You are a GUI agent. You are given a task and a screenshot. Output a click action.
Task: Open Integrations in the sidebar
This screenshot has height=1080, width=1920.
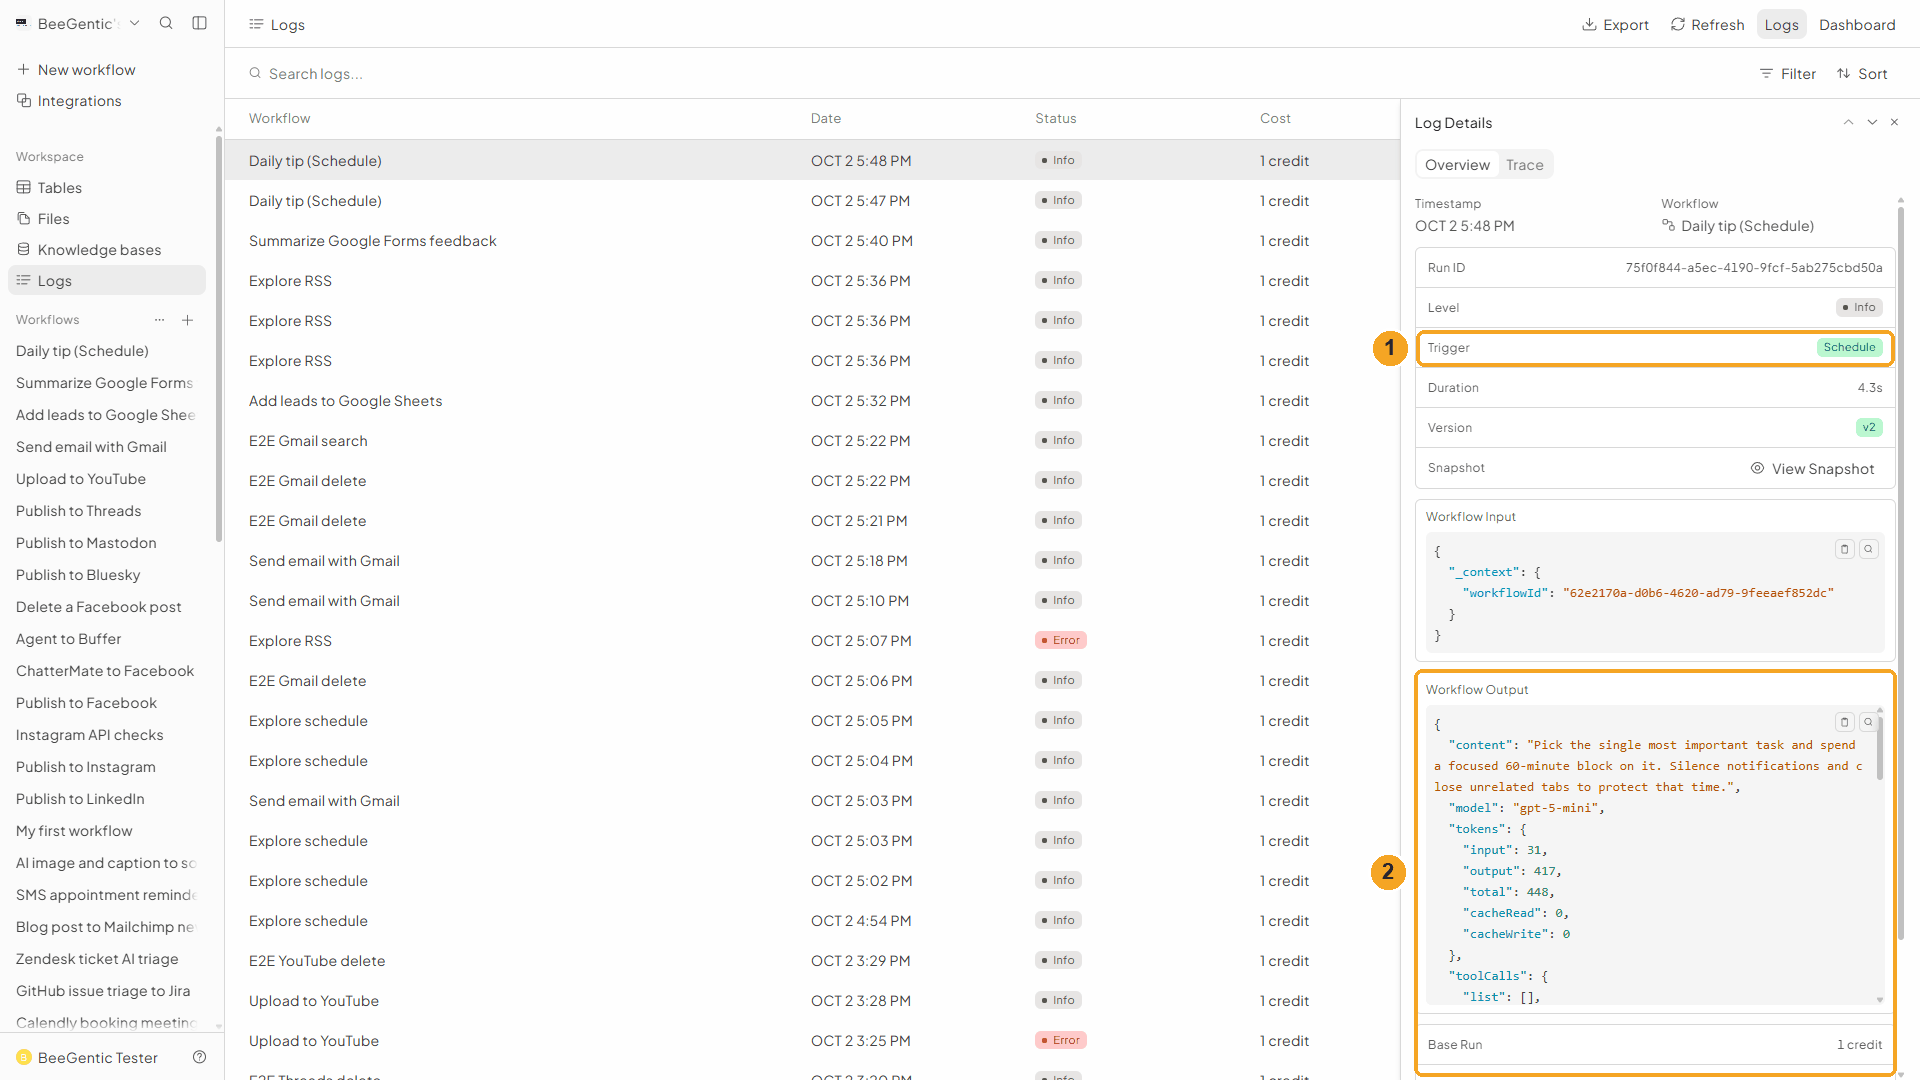pos(69,101)
